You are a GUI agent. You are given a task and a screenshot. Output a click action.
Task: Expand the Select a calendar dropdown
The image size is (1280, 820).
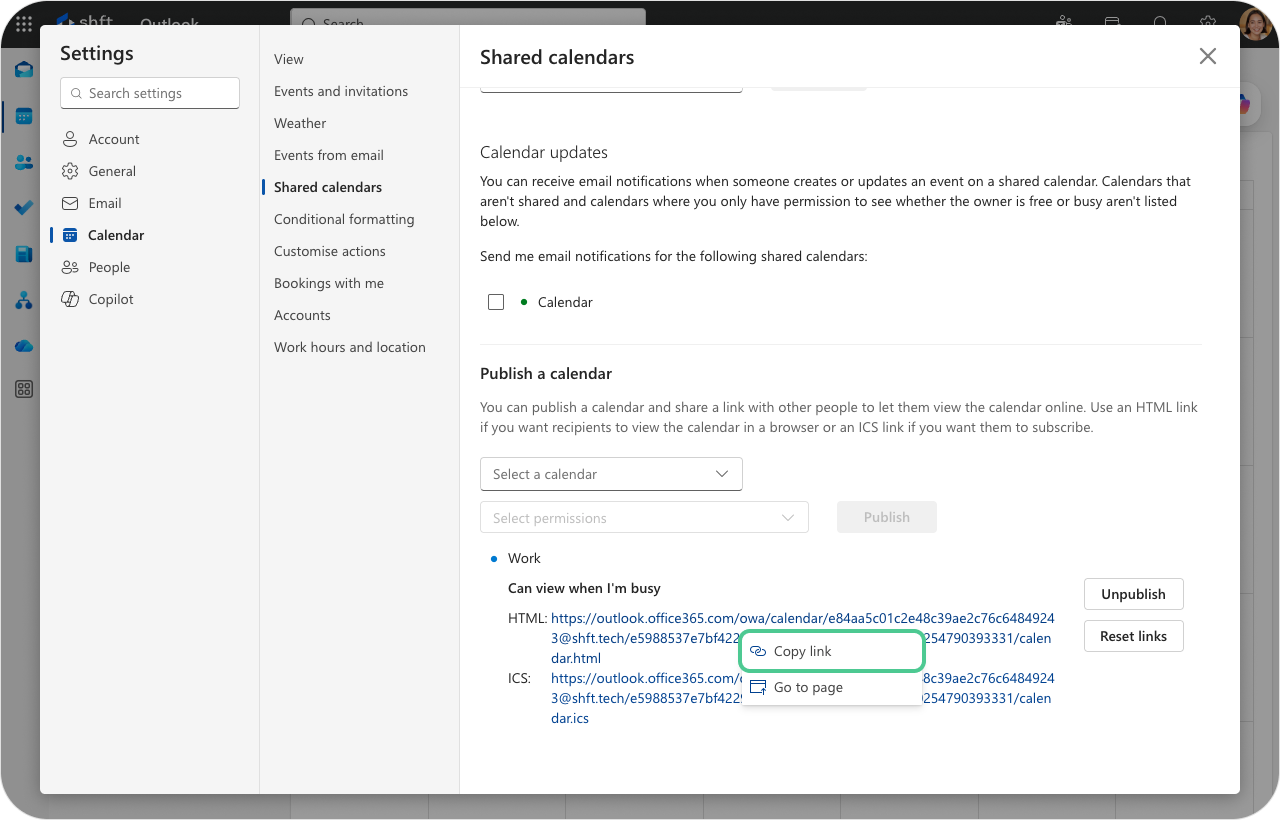pos(611,474)
